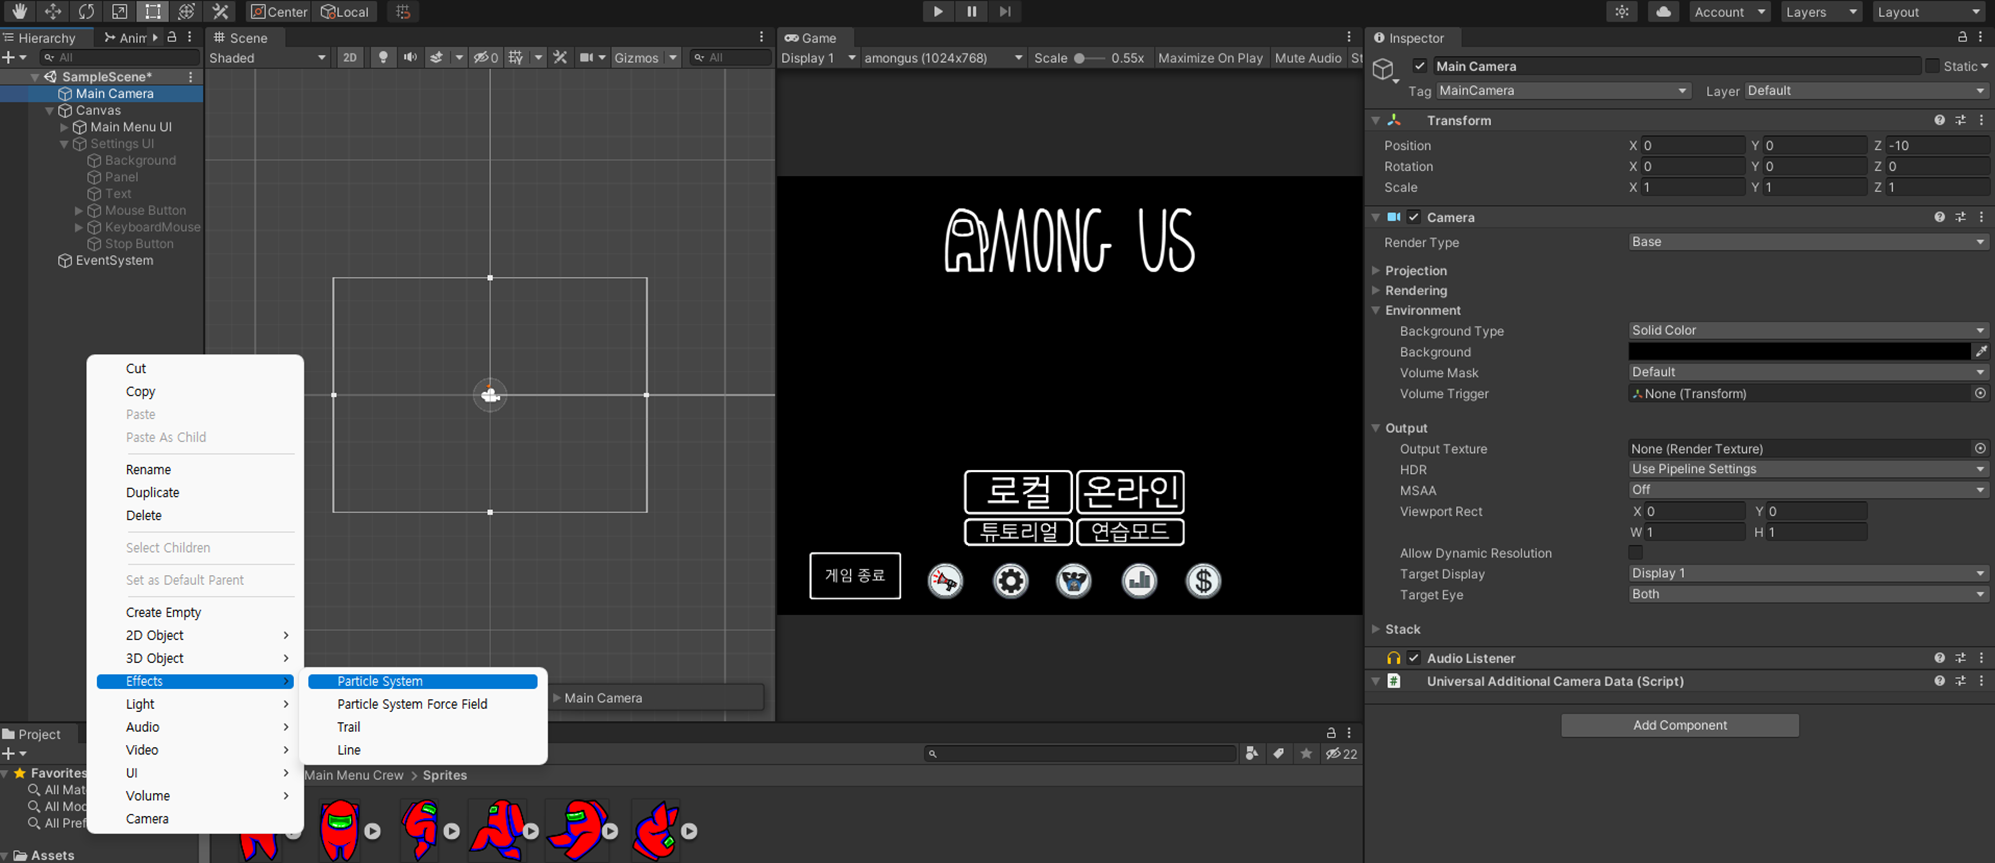Select the Move tool
The height and width of the screenshot is (863, 1995).
click(52, 12)
